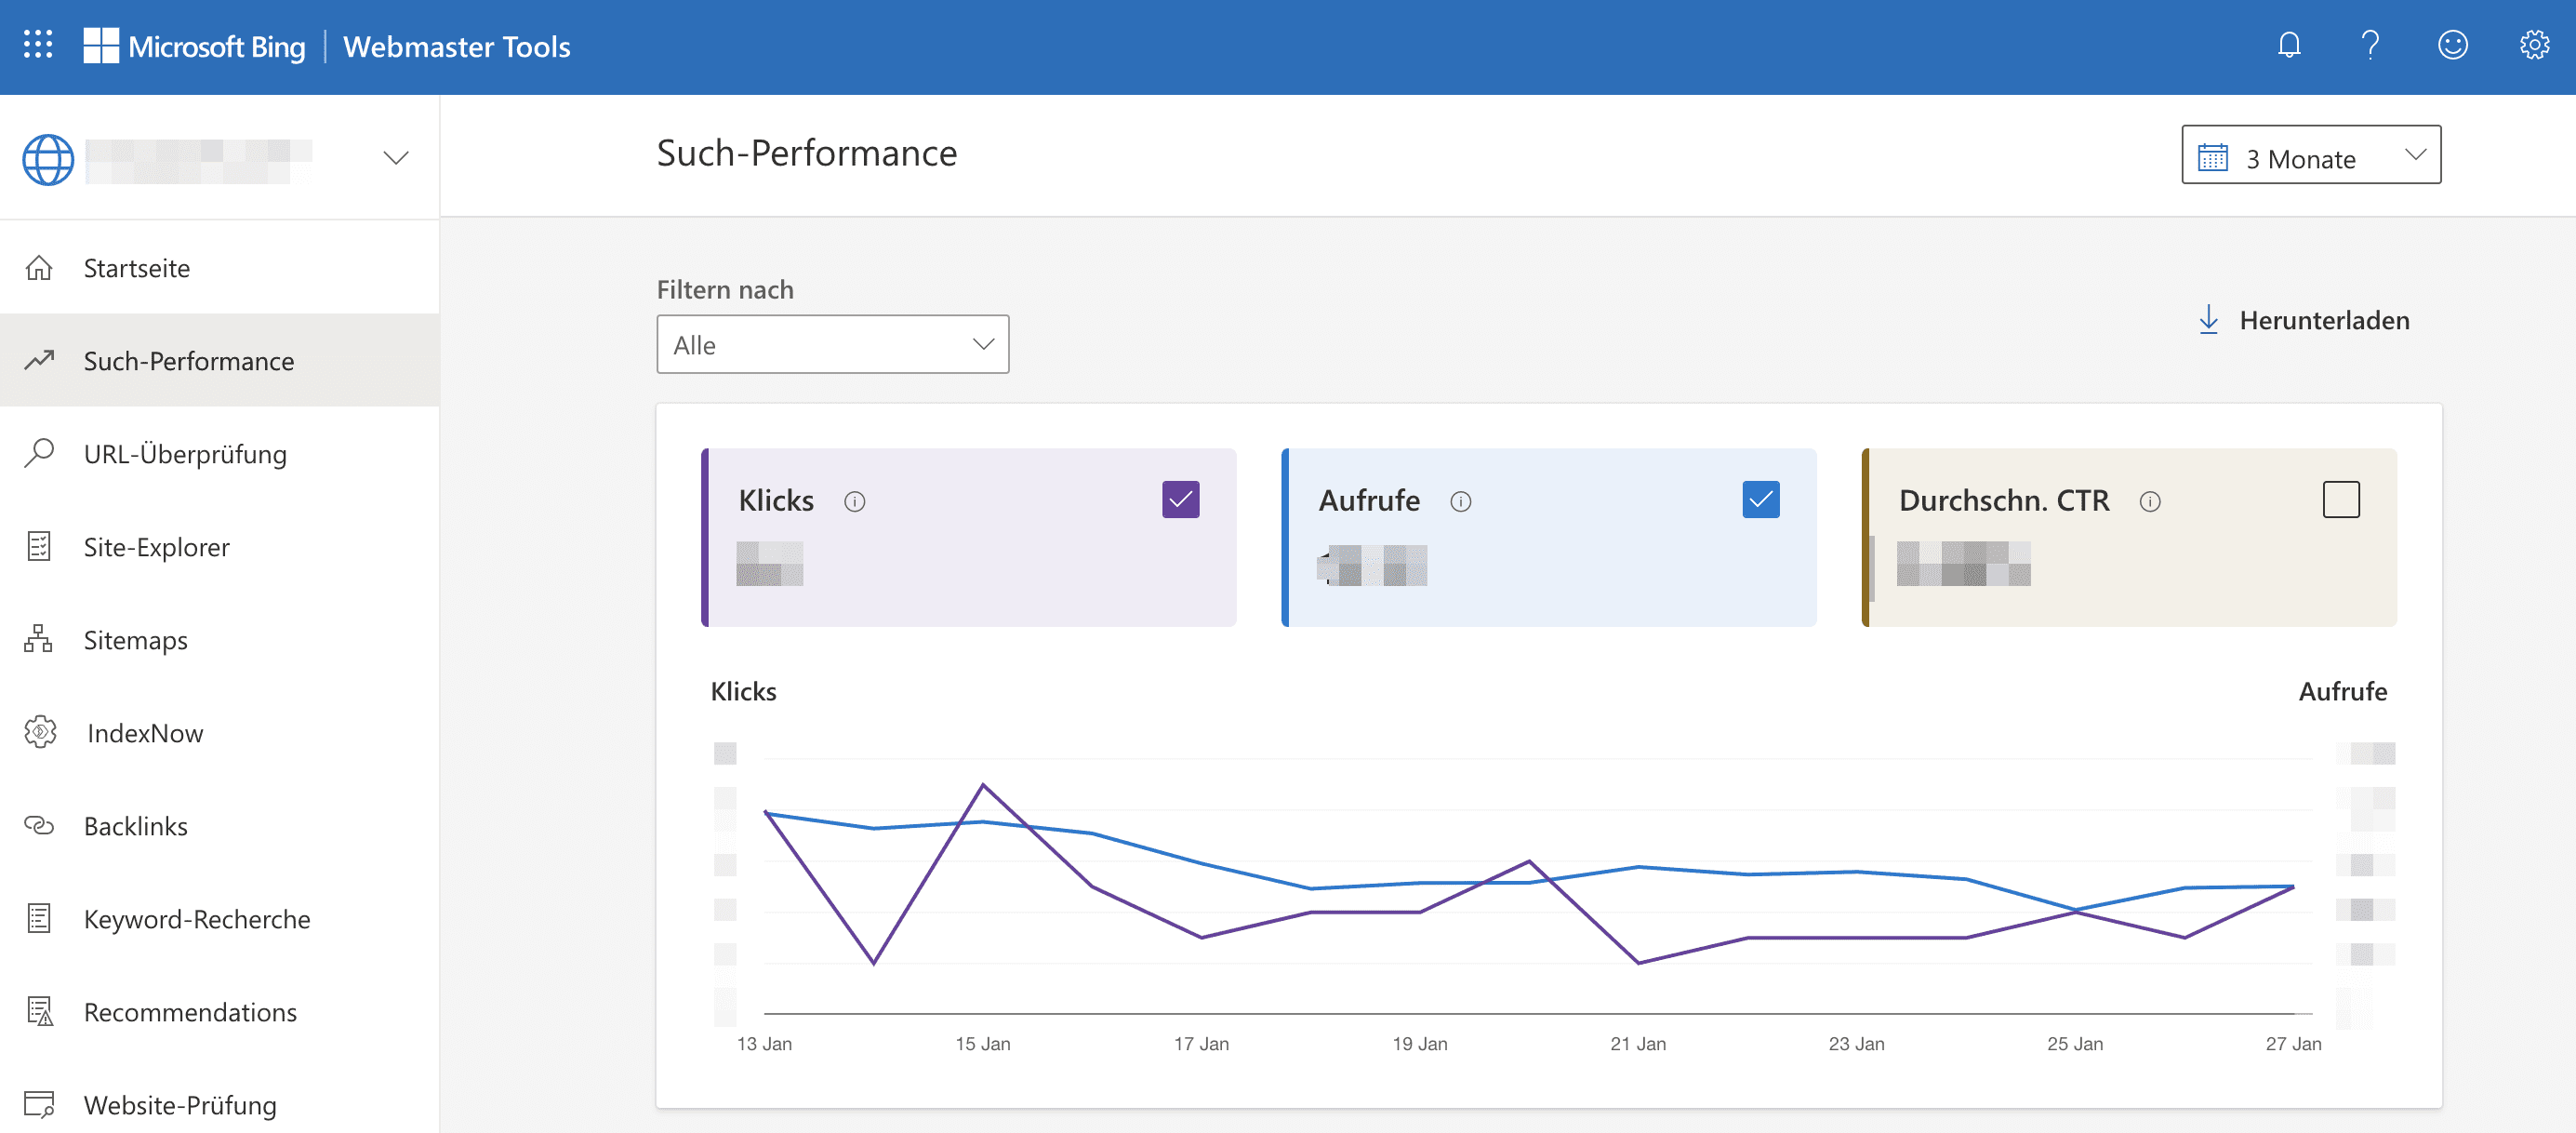Image resolution: width=2576 pixels, height=1133 pixels.
Task: Click the Webmaster Tools title
Action: [456, 46]
